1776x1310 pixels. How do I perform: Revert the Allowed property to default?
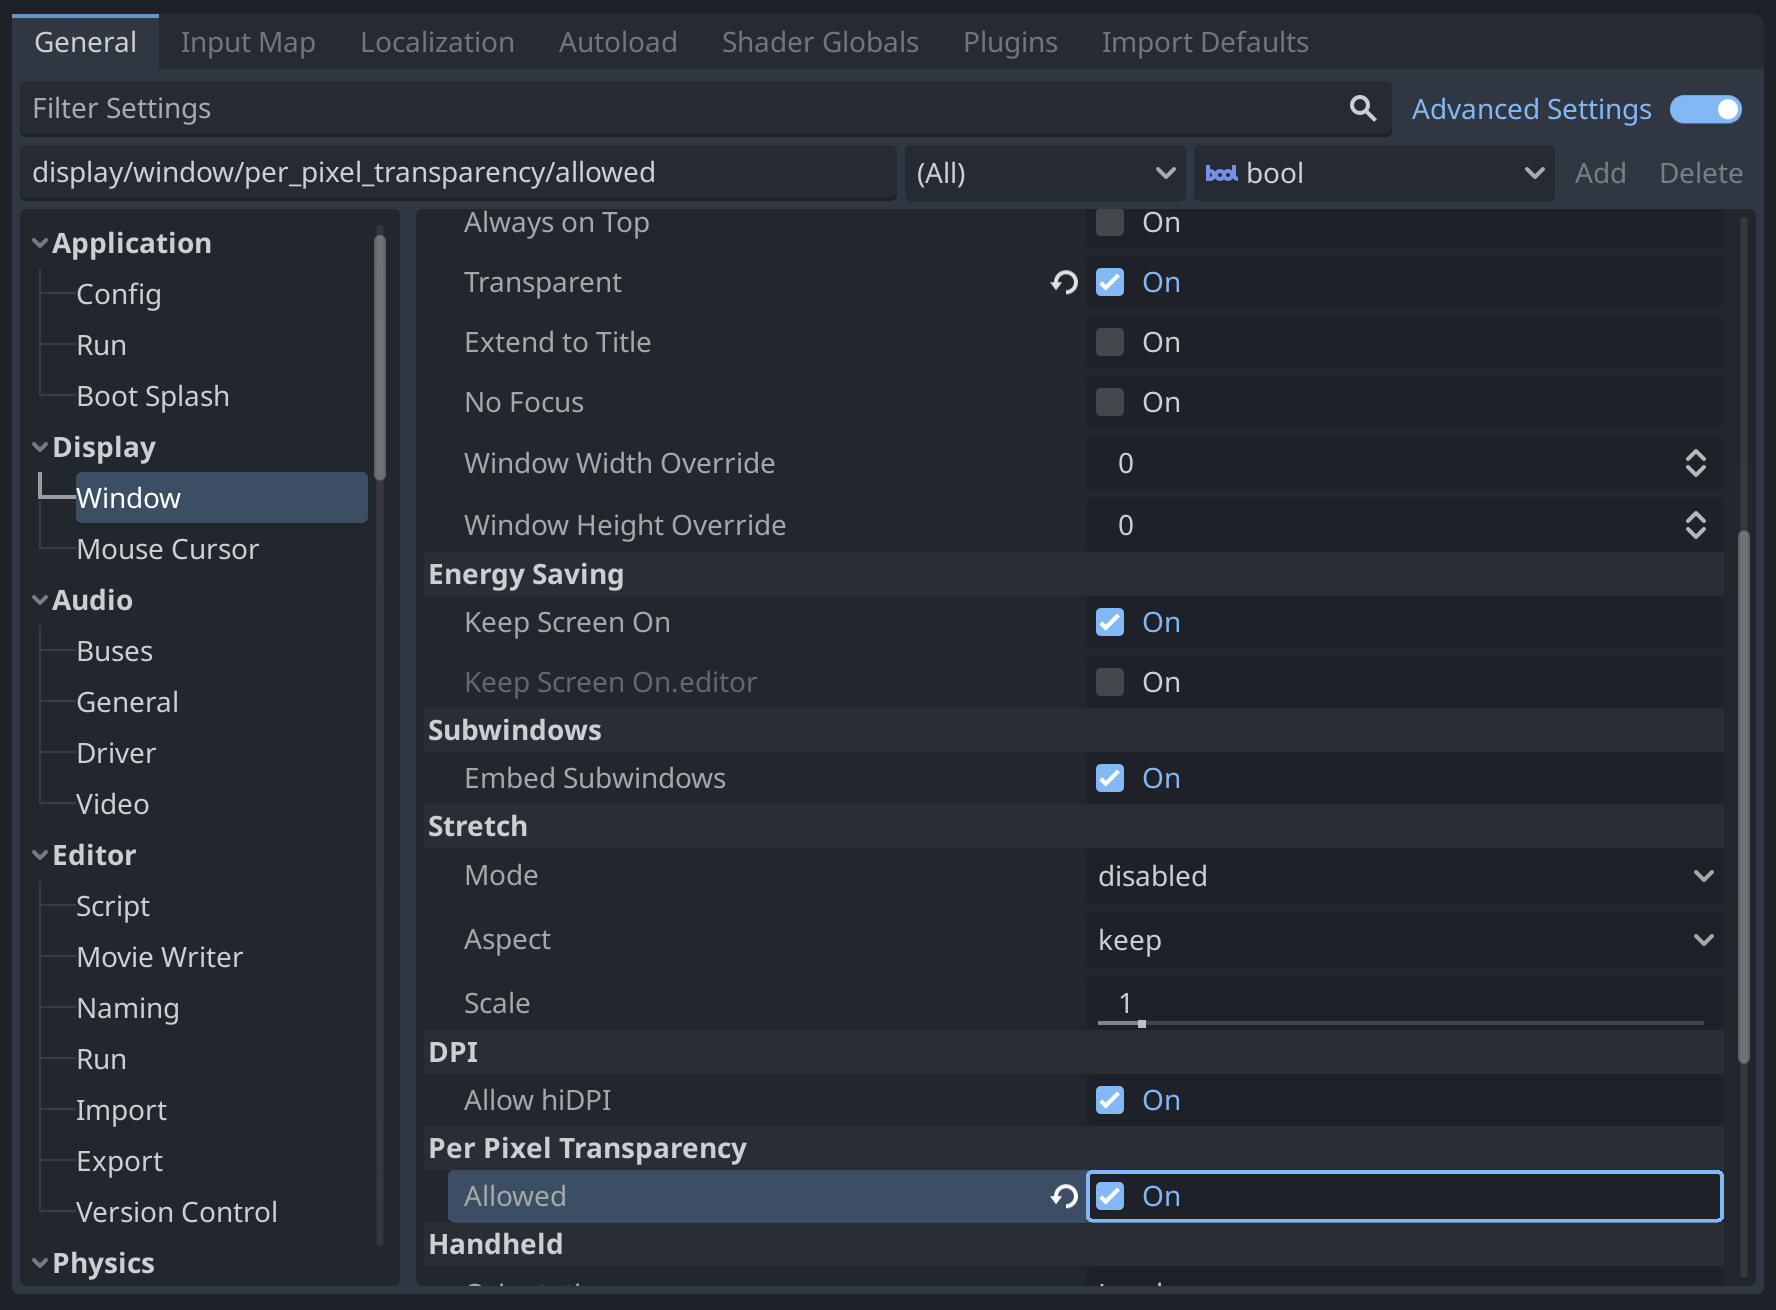coord(1063,1196)
